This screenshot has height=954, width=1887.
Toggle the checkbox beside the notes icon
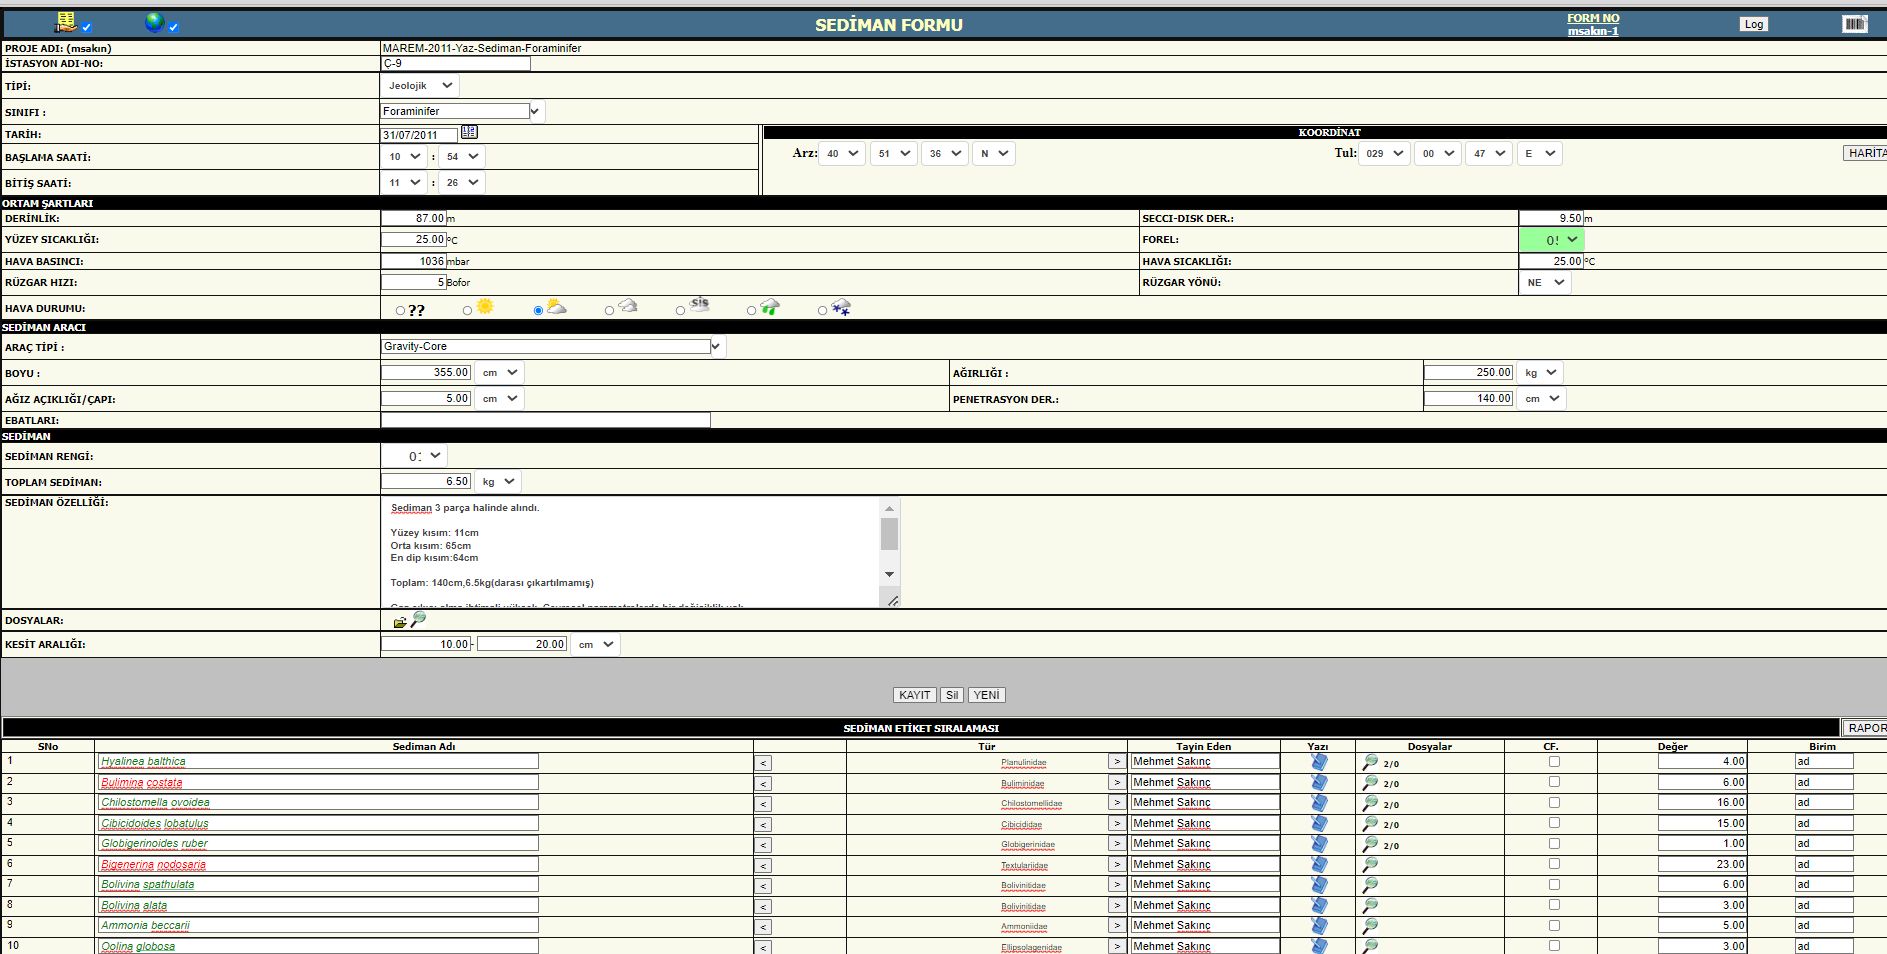pyautogui.click(x=87, y=27)
